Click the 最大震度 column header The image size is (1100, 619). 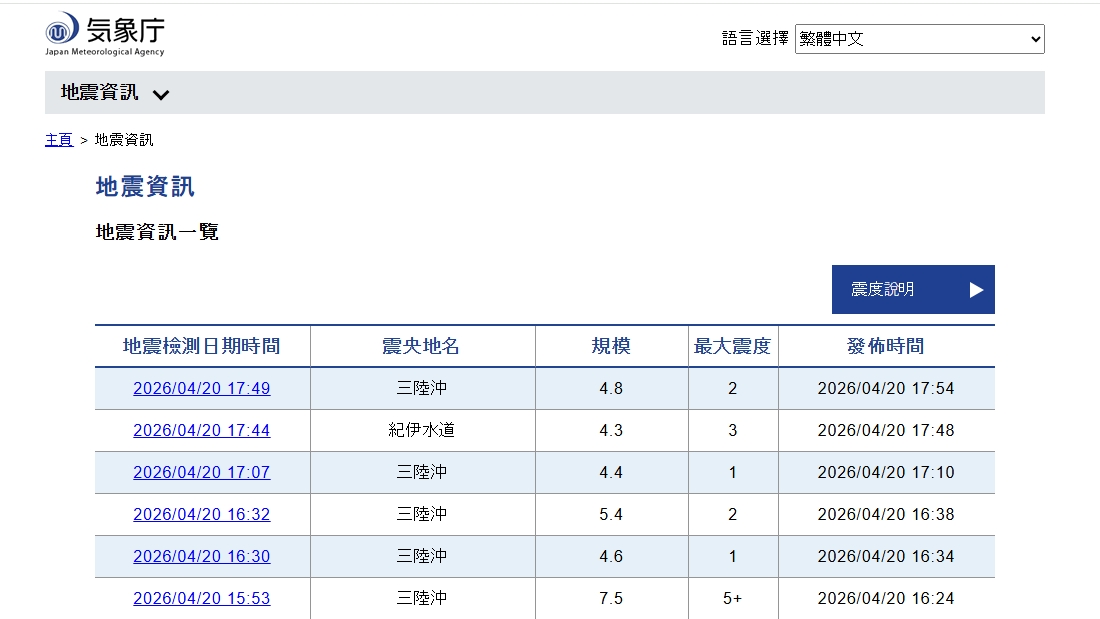(x=732, y=347)
